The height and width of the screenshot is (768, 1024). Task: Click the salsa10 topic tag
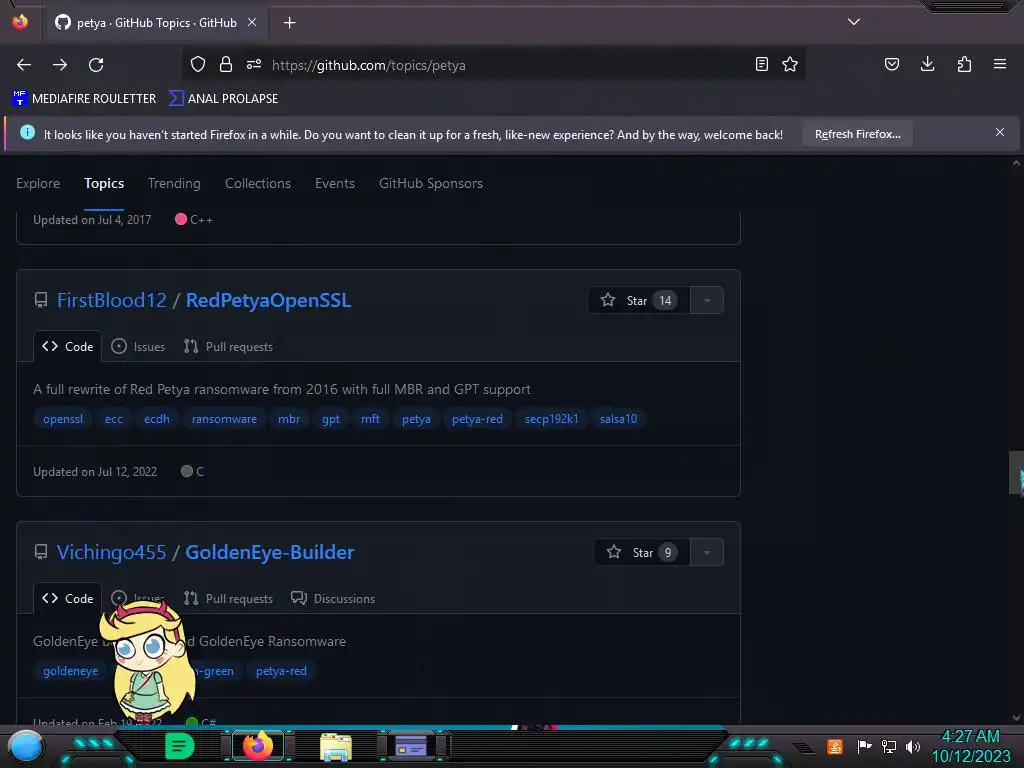[618, 419]
